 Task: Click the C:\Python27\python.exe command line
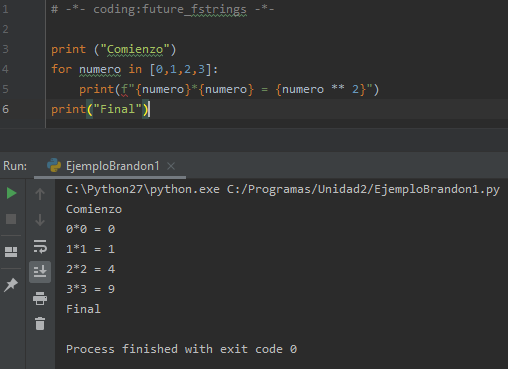click(283, 189)
